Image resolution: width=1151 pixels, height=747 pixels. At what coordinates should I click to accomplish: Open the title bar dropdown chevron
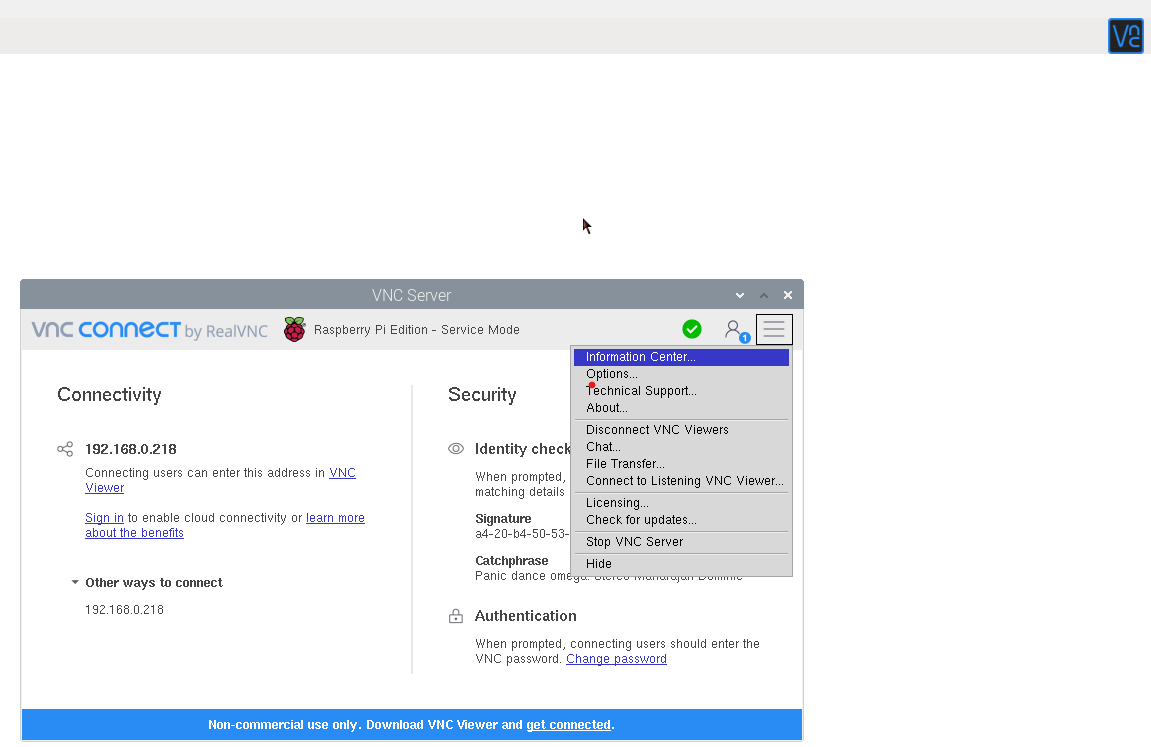click(740, 295)
